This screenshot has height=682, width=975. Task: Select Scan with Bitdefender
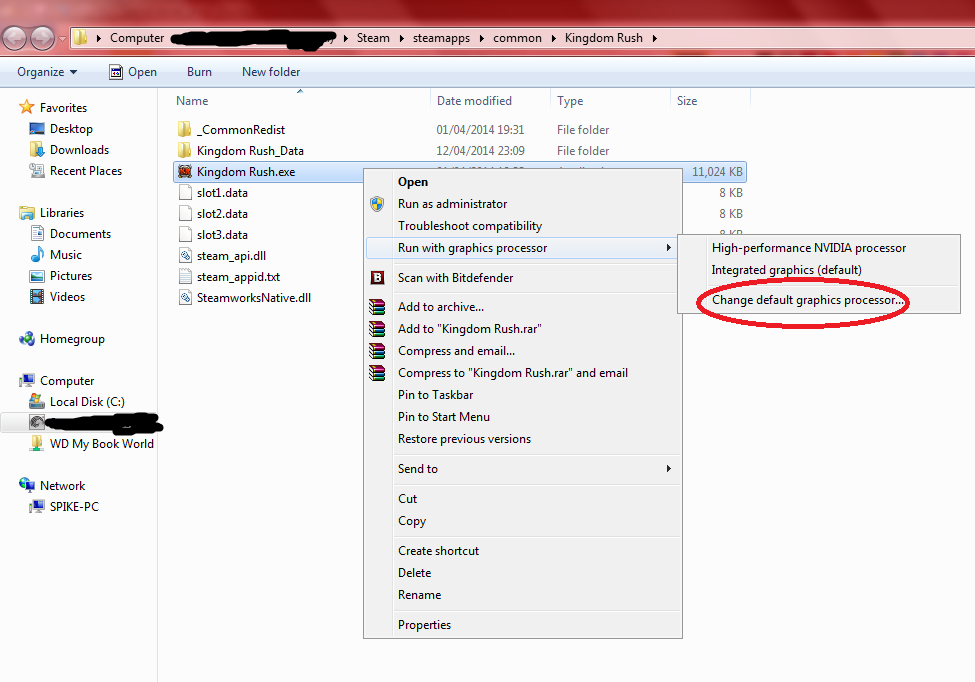tap(522, 278)
